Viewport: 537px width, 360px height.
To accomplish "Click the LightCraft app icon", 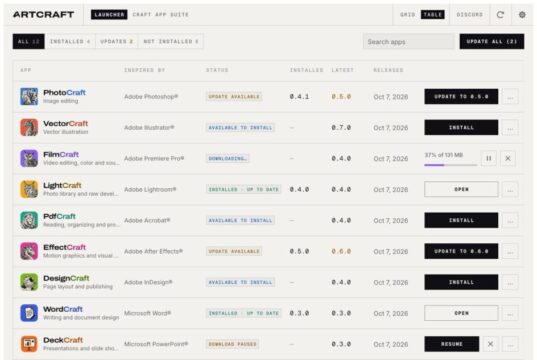I will click(29, 189).
